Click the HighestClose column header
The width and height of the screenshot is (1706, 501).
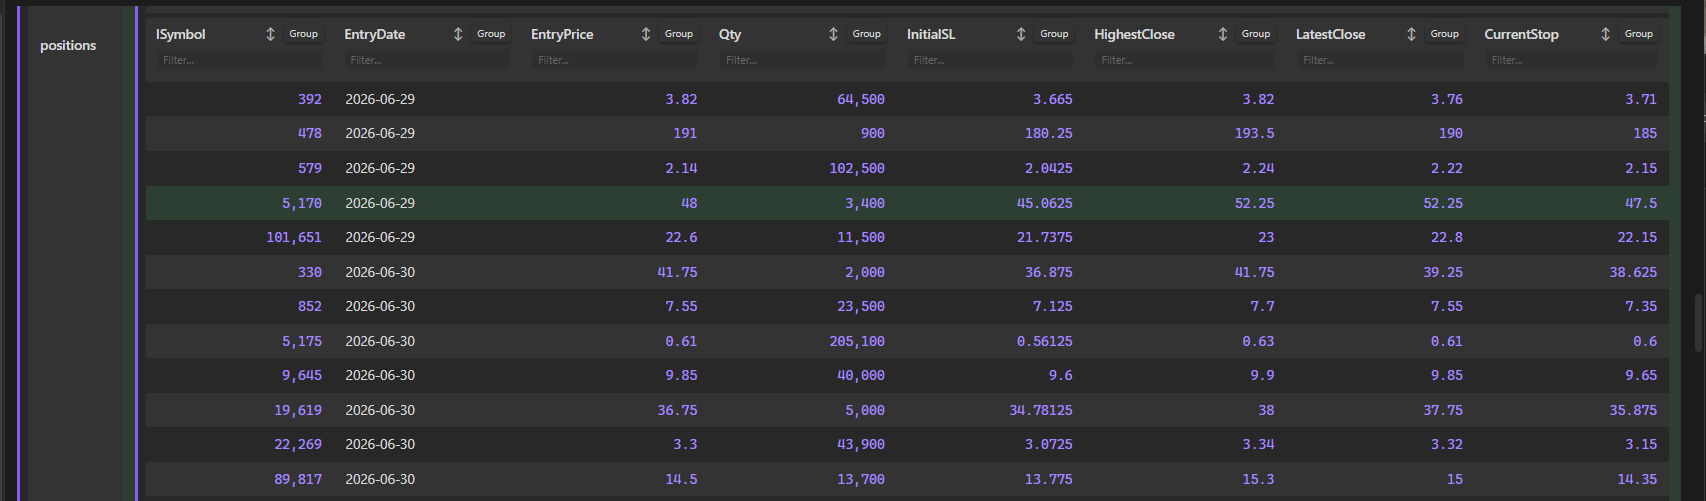1134,34
